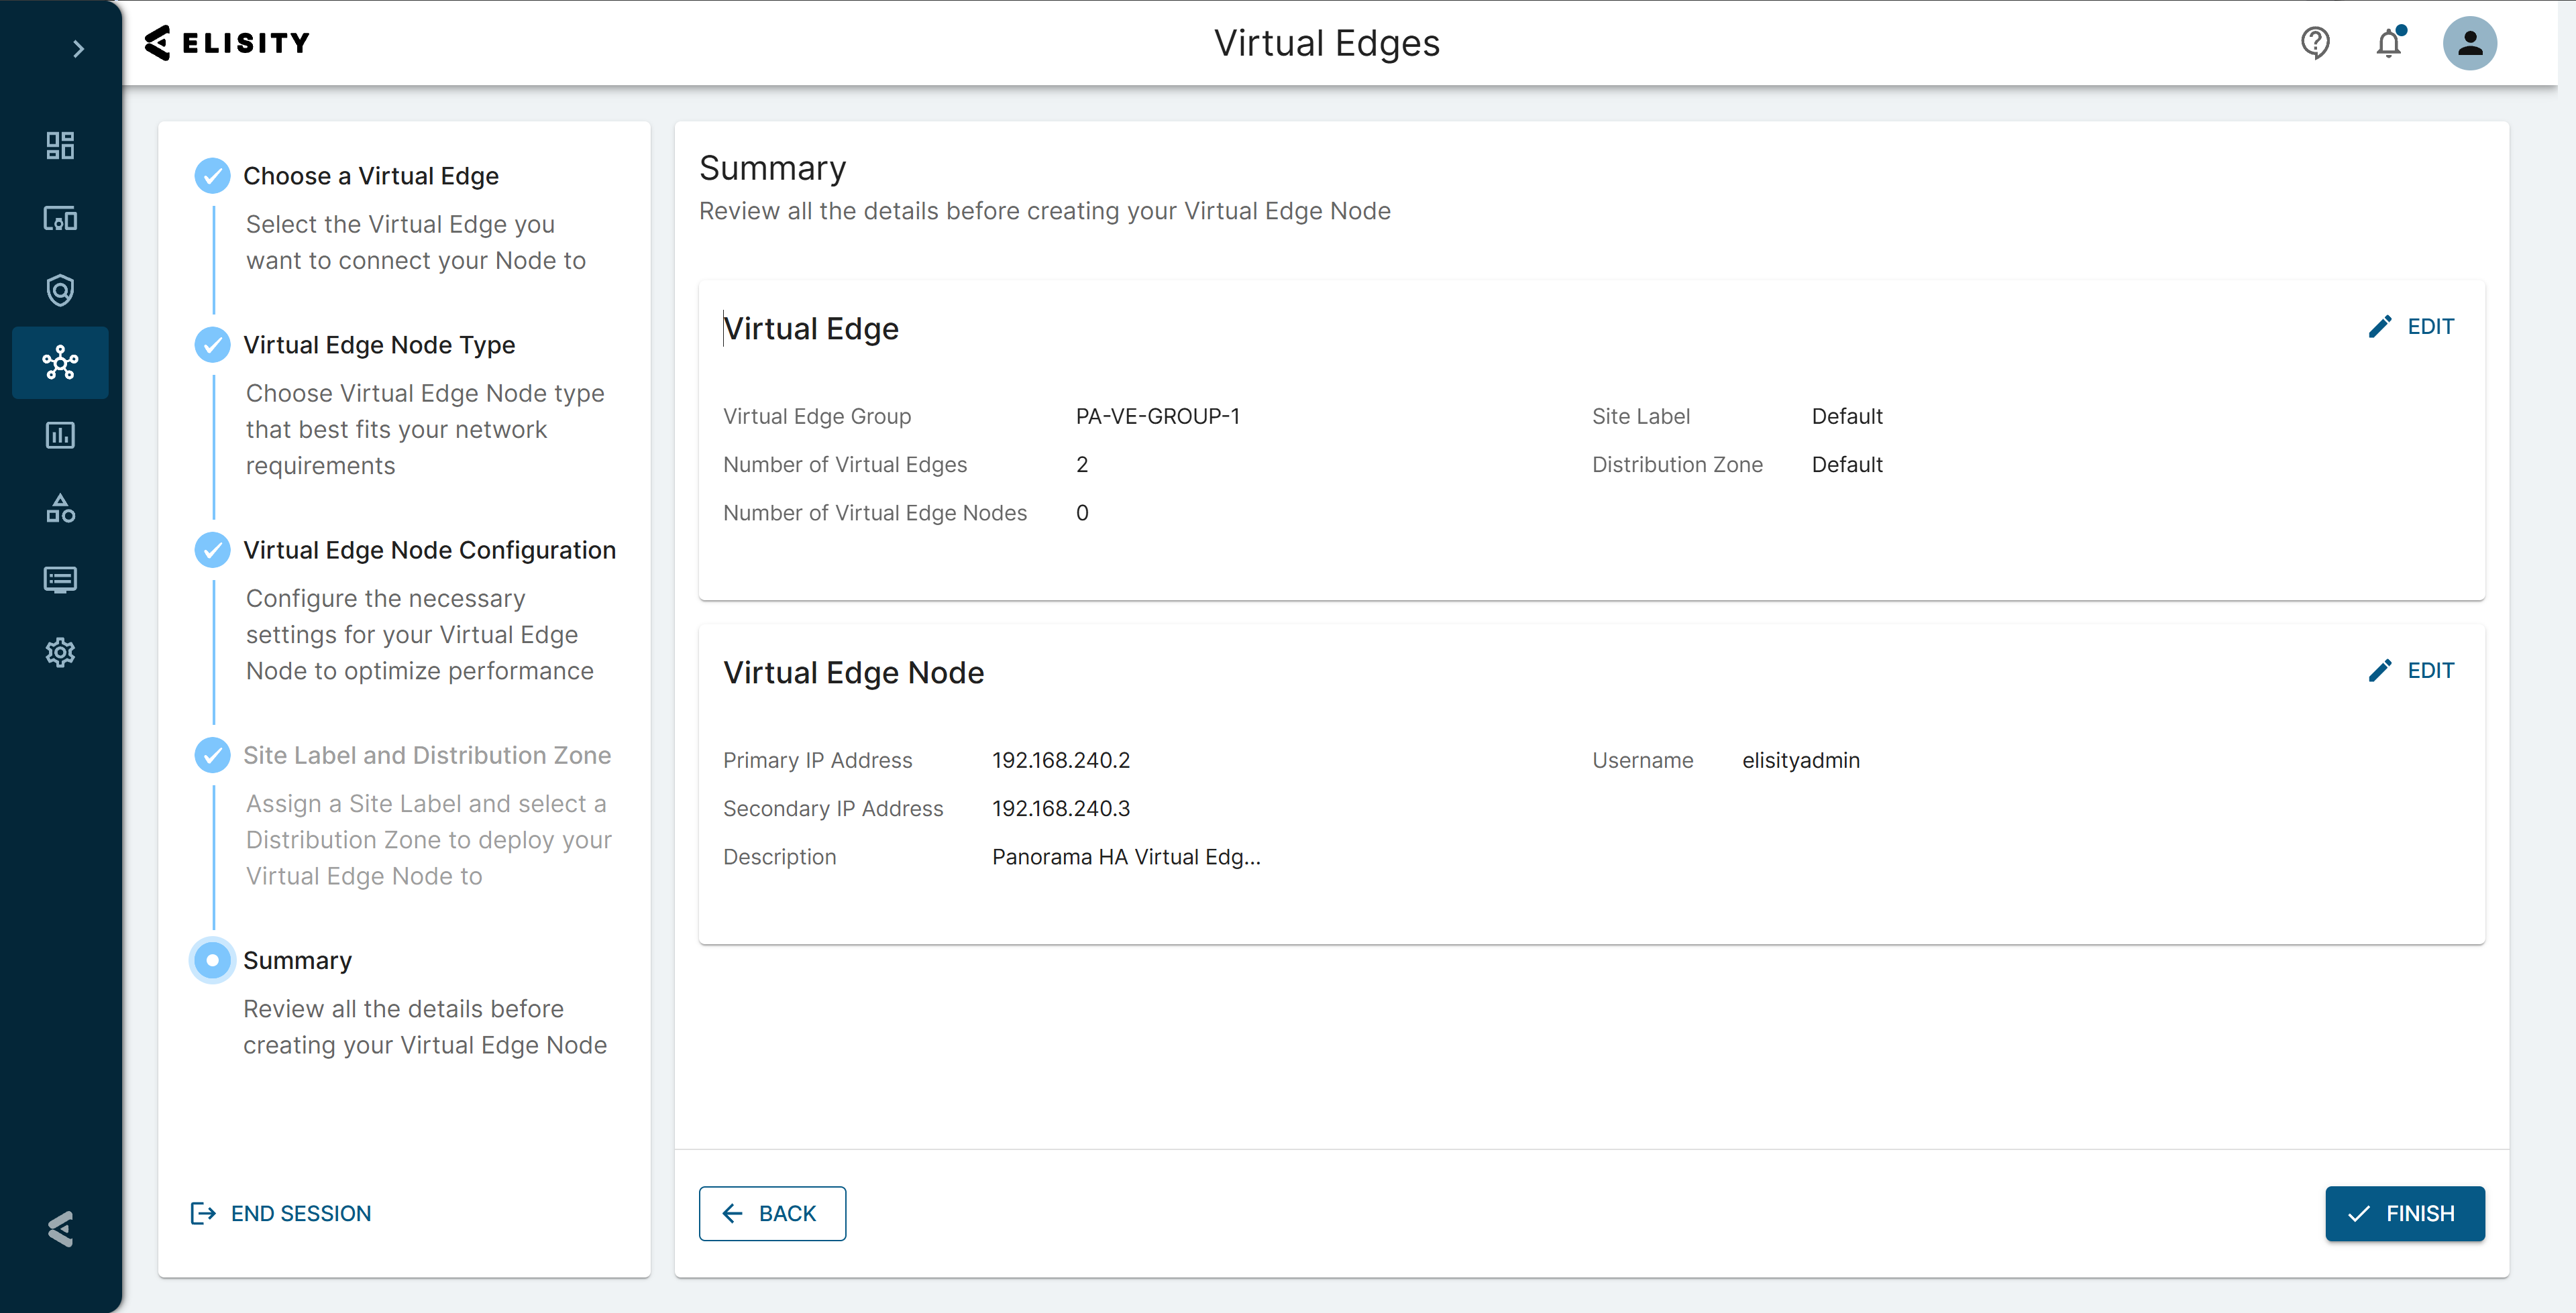Image resolution: width=2576 pixels, height=1313 pixels.
Task: Open the monitor logs icon in sidebar
Action: pos(60,580)
